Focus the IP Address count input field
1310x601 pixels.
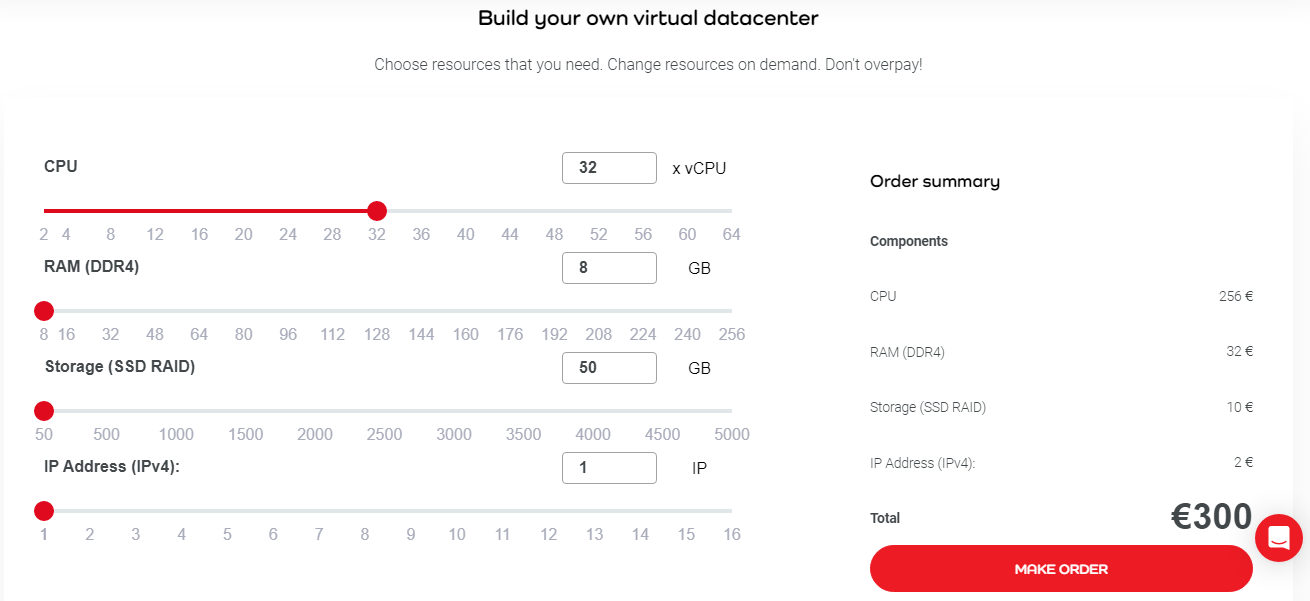[609, 468]
